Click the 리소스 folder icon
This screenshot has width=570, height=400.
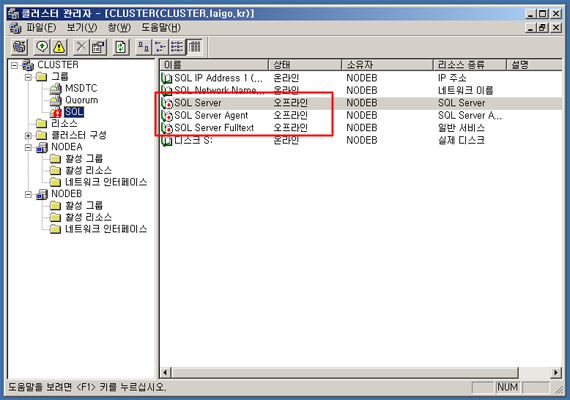click(42, 124)
